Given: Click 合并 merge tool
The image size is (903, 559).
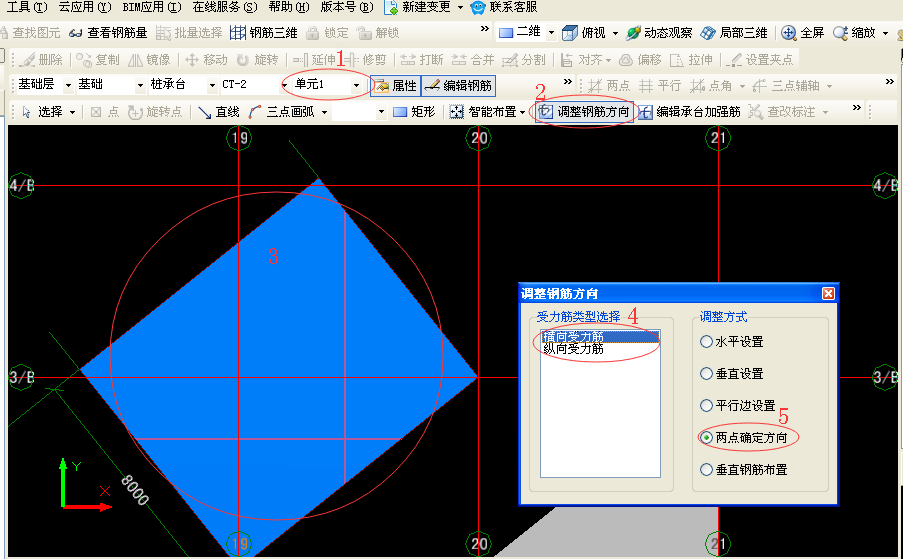Looking at the screenshot, I should (473, 59).
